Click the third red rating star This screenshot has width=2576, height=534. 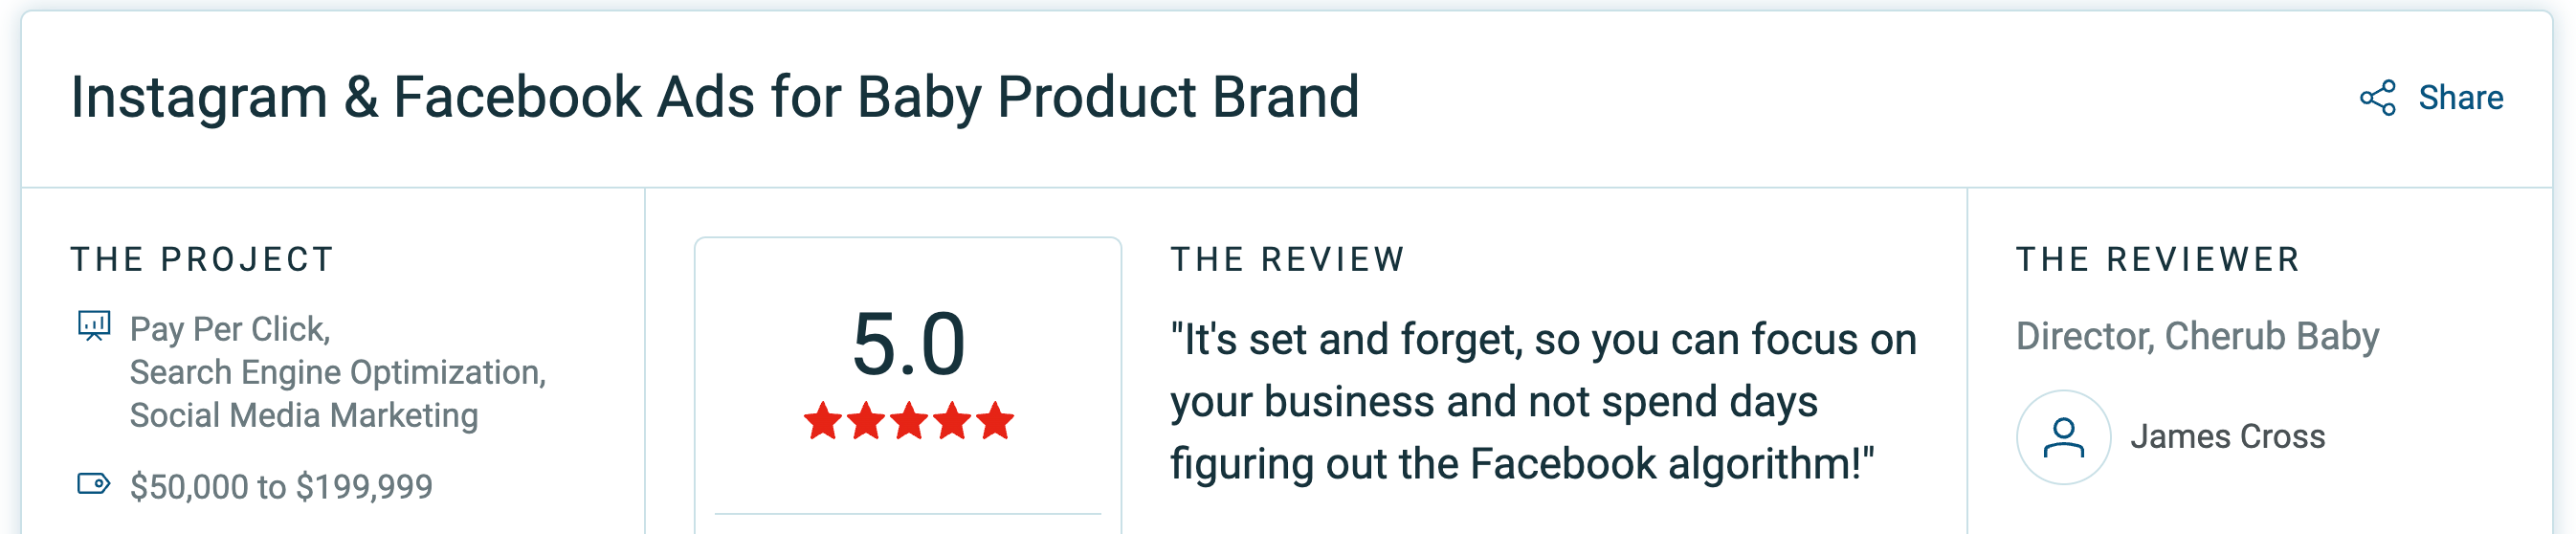coord(909,421)
